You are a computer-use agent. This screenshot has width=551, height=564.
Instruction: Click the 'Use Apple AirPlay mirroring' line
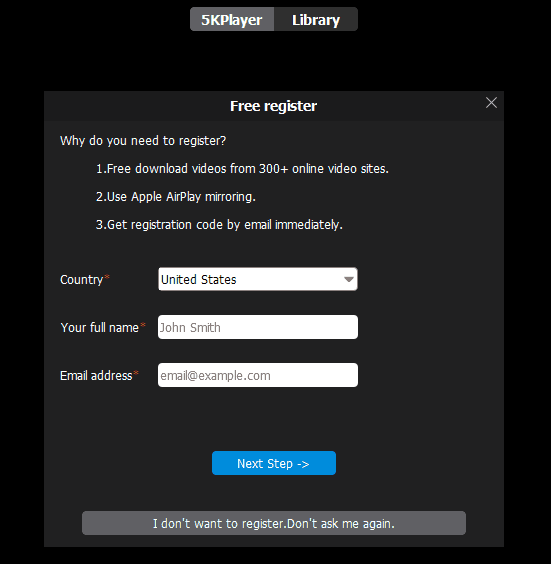(176, 197)
